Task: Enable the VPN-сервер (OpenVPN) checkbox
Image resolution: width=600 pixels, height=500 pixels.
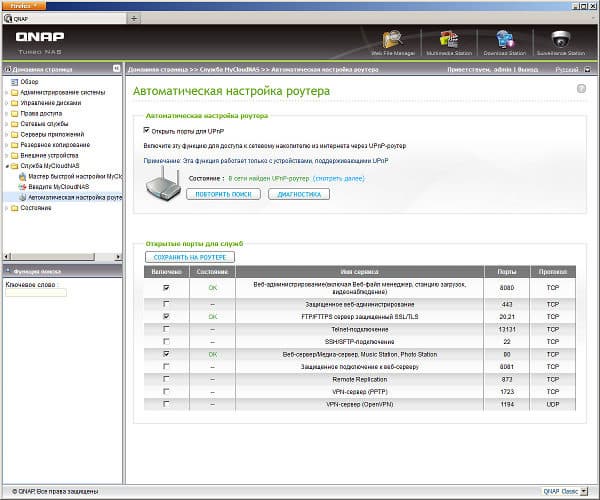Action: [166, 404]
